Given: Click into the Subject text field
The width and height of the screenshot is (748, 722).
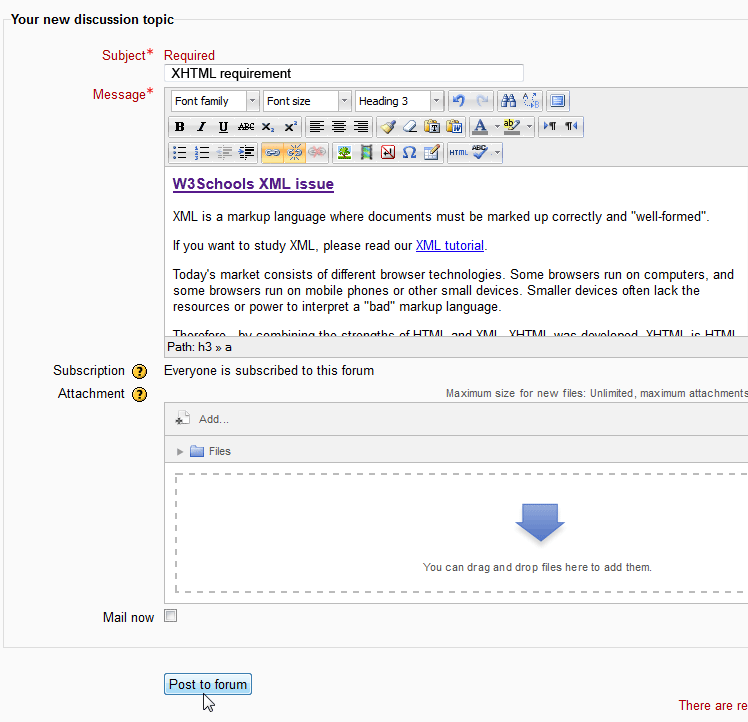Looking at the screenshot, I should [x=343, y=73].
